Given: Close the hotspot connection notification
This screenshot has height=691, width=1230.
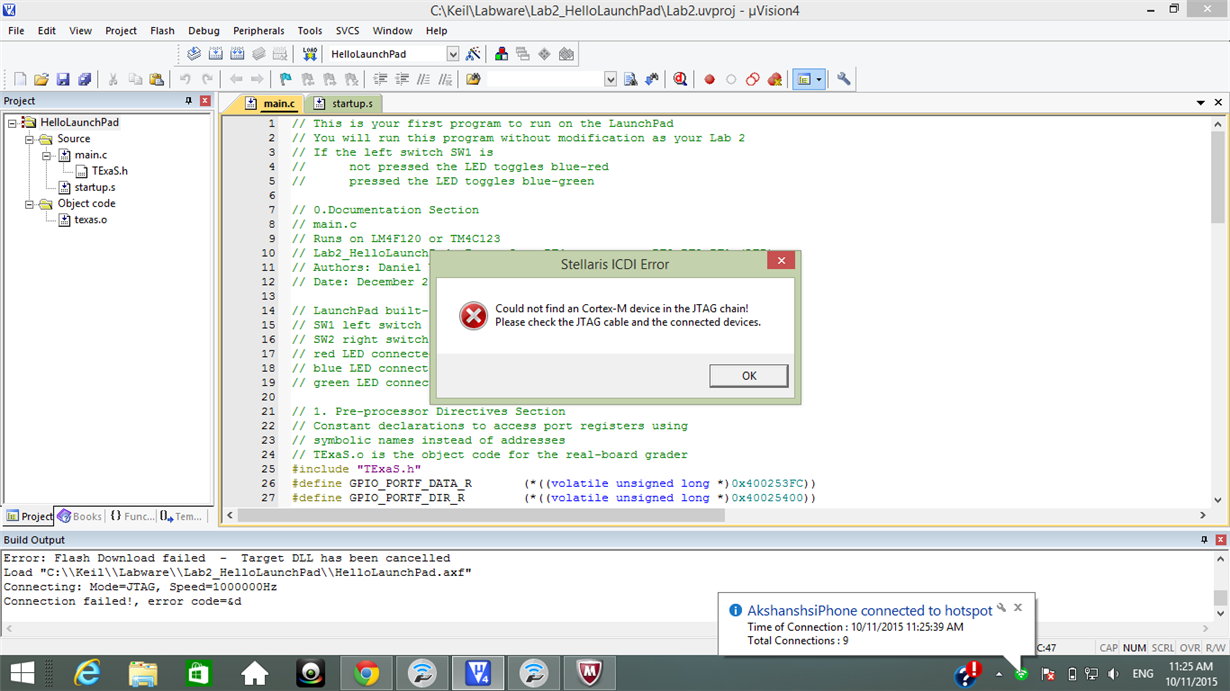Looking at the screenshot, I should (x=1018, y=607).
